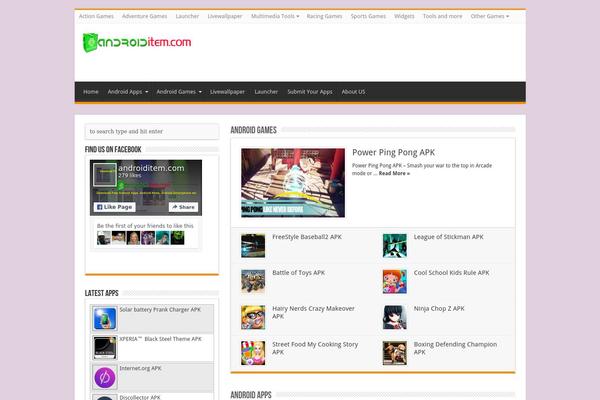600x400 pixels.
Task: Open the About US page
Action: pyautogui.click(x=353, y=92)
